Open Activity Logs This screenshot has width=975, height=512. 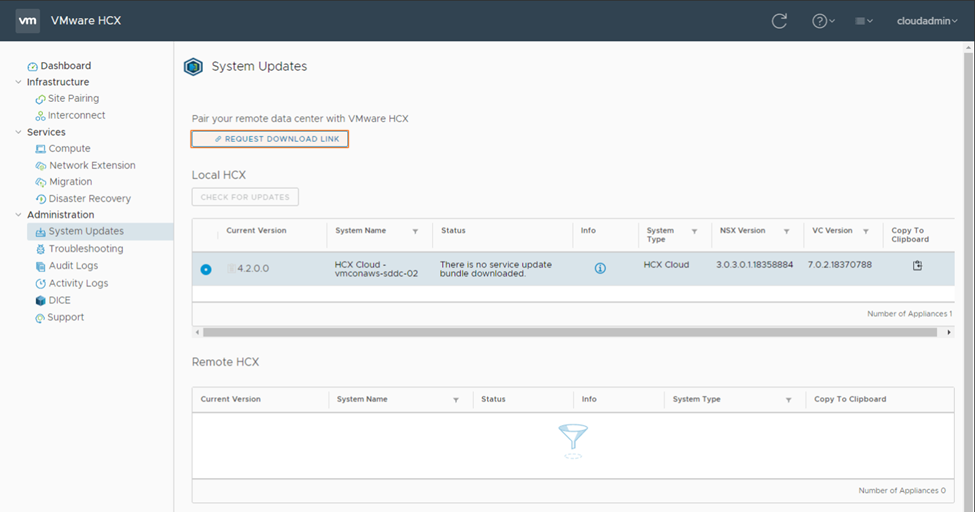click(x=78, y=283)
